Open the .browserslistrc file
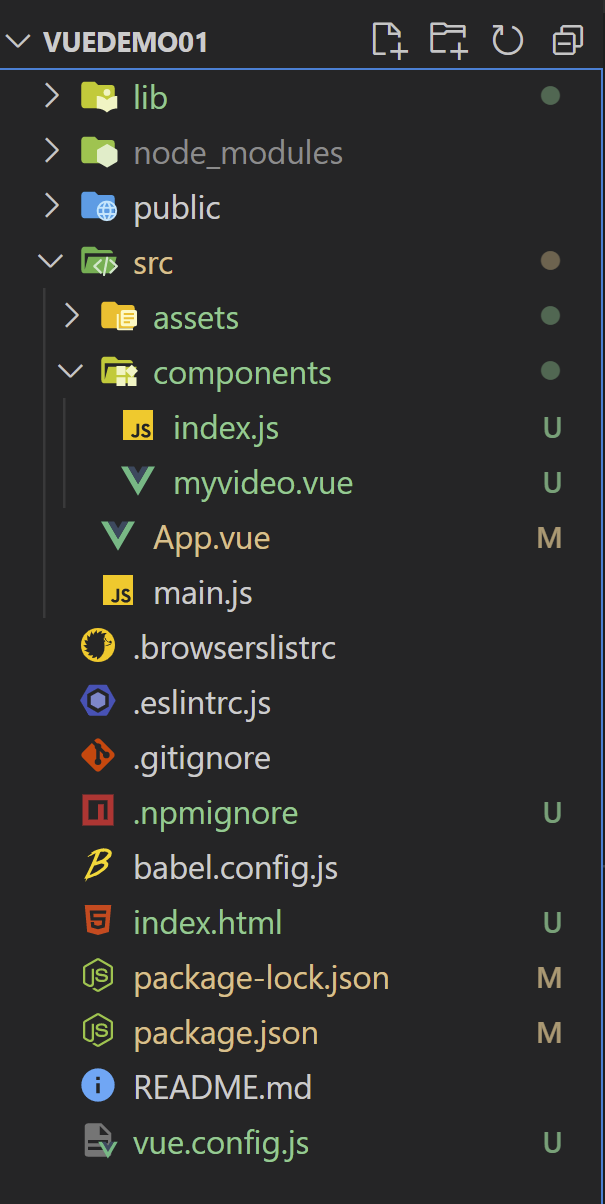605x1204 pixels. (235, 648)
